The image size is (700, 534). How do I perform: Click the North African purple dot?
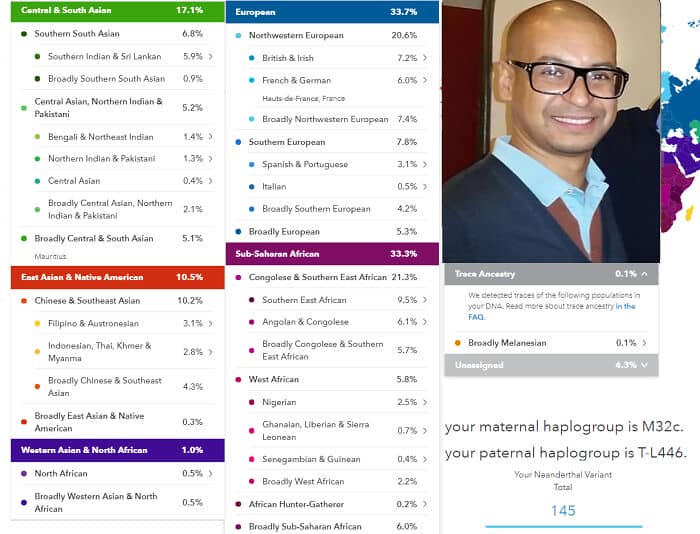pyautogui.click(x=24, y=473)
